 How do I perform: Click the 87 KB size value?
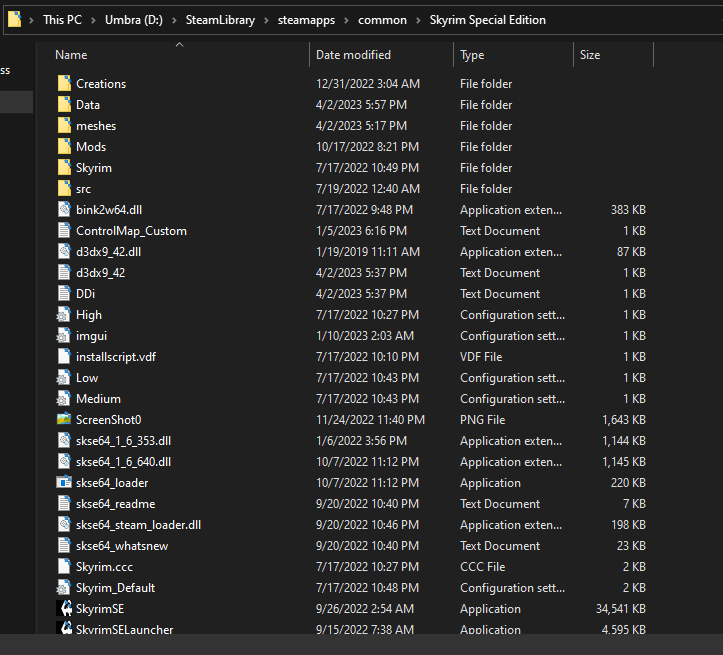(x=631, y=251)
